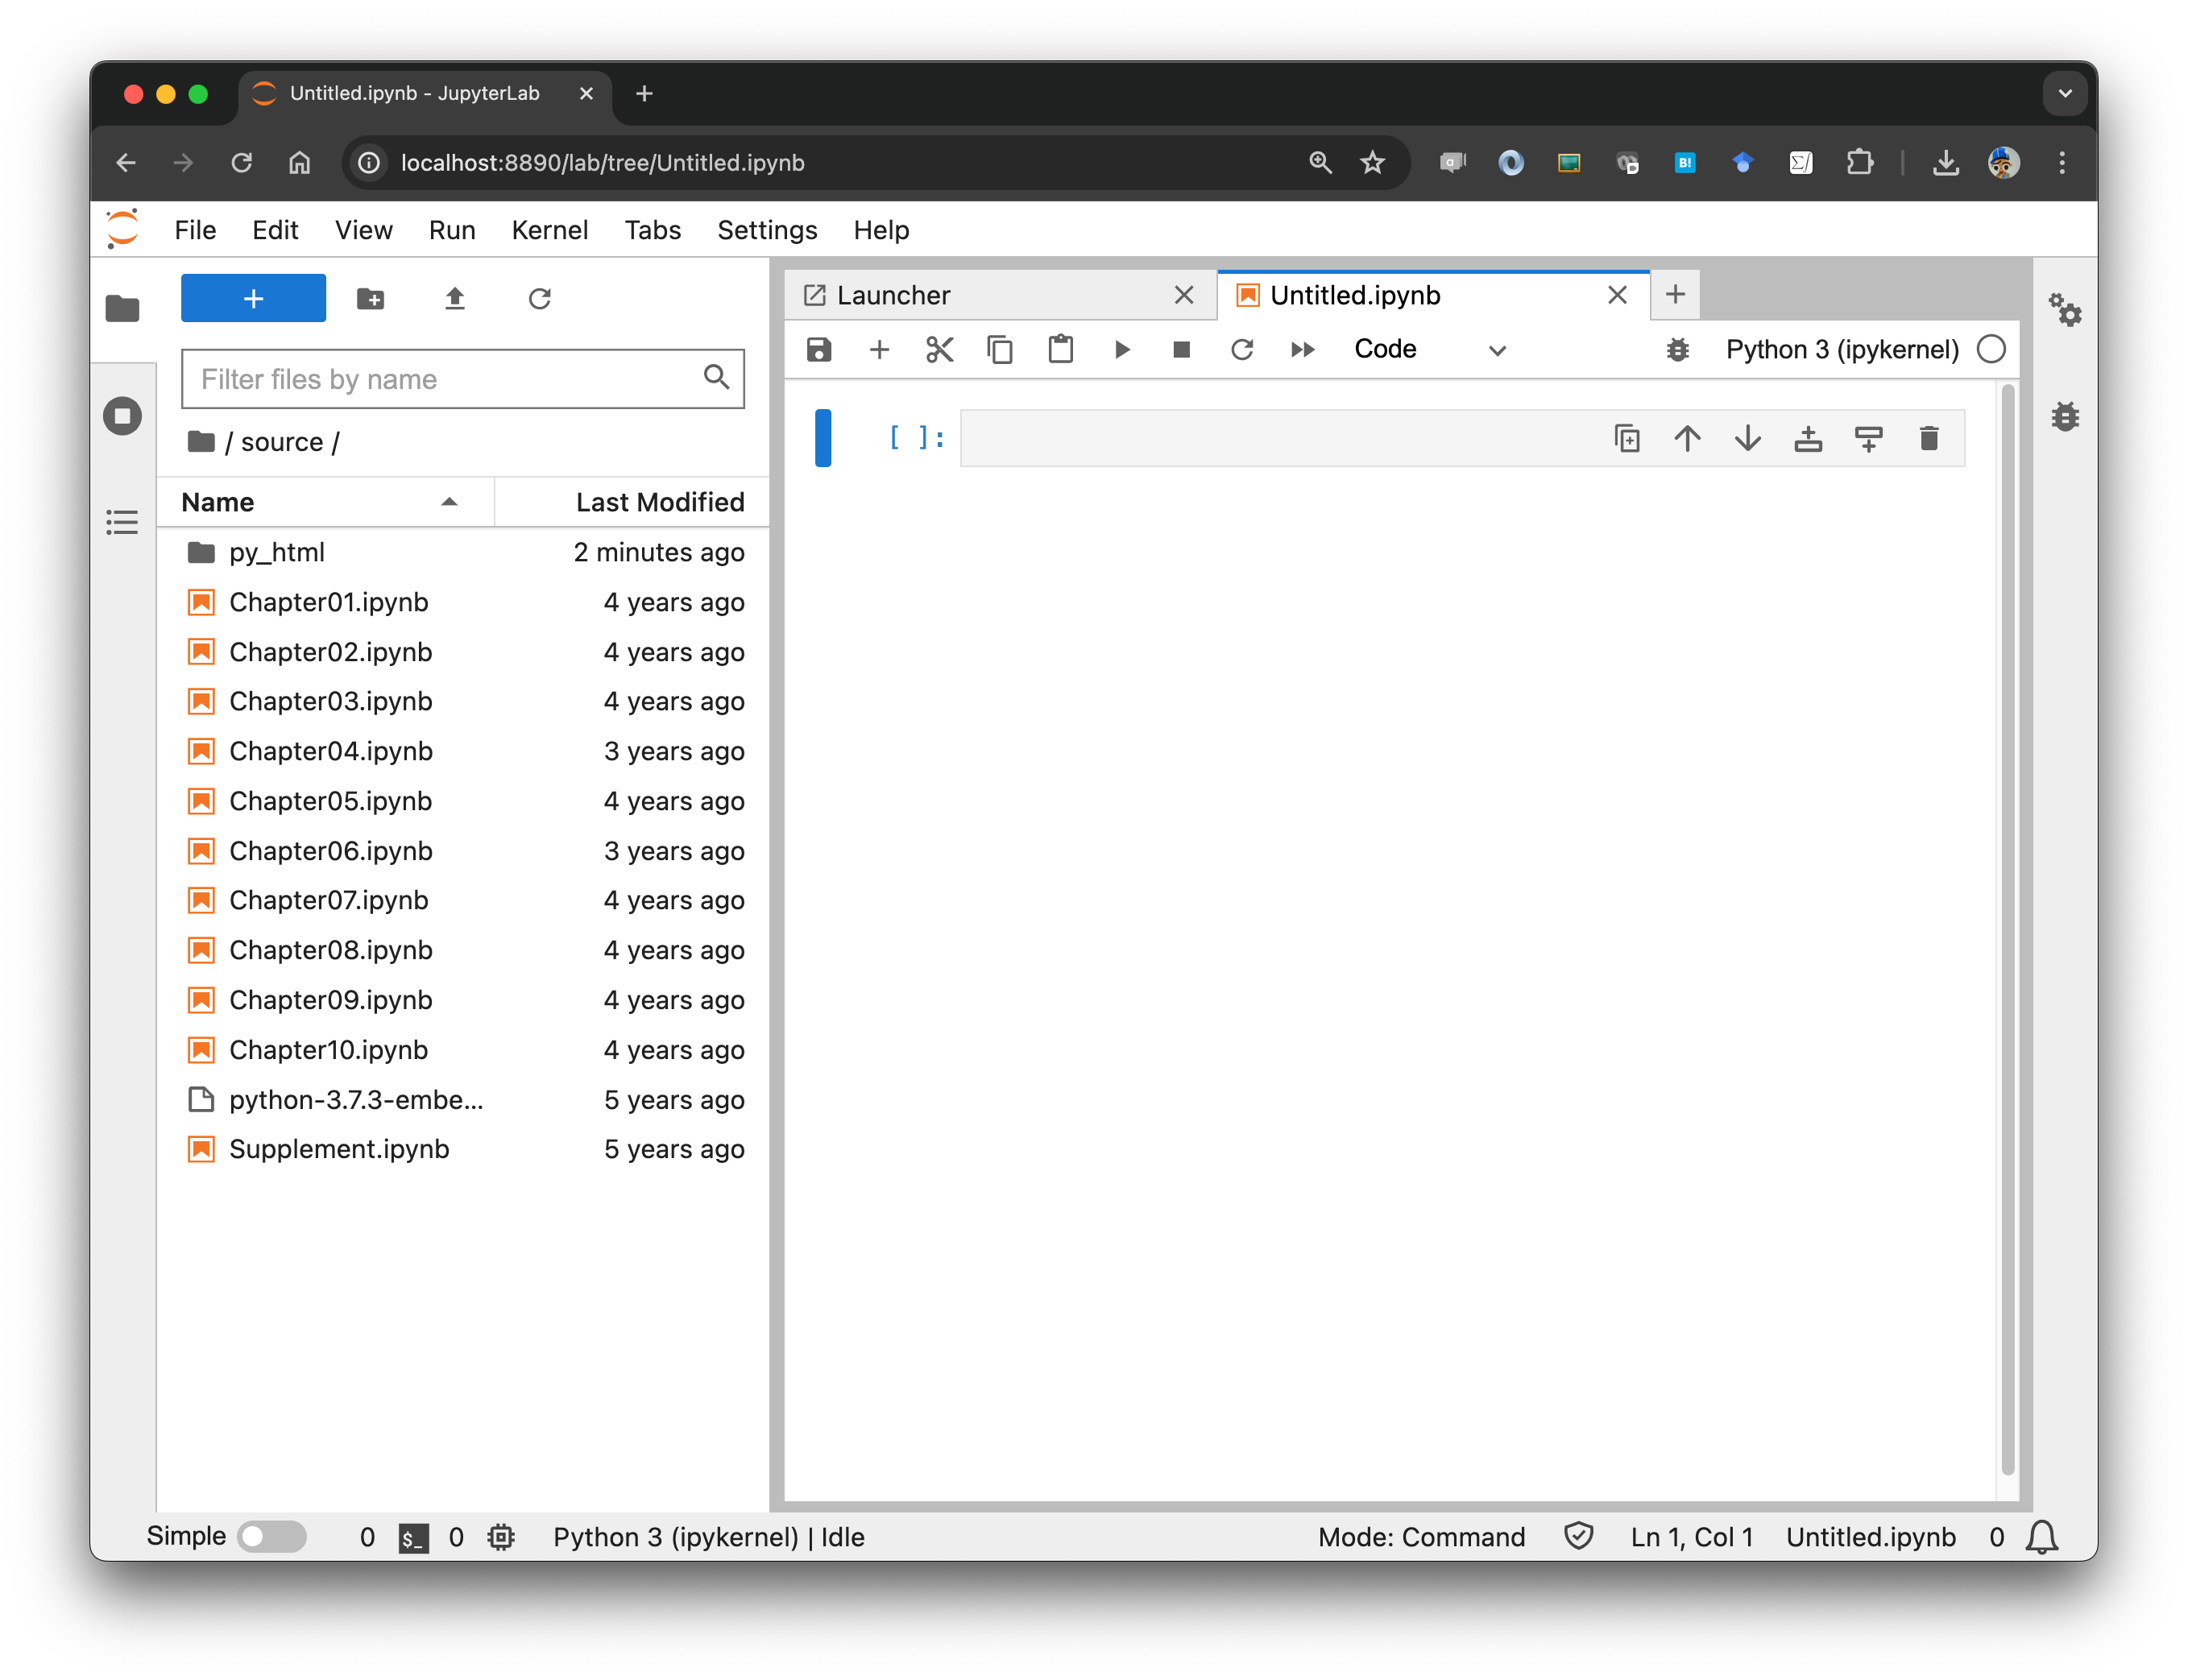Upload files using the upload icon
The image size is (2188, 1680).
(x=455, y=299)
